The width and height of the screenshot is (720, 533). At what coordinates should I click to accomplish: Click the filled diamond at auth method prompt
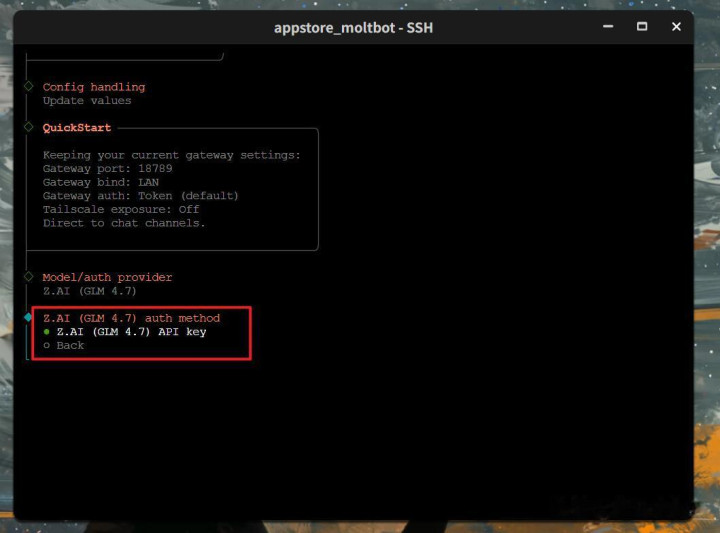pyautogui.click(x=29, y=317)
